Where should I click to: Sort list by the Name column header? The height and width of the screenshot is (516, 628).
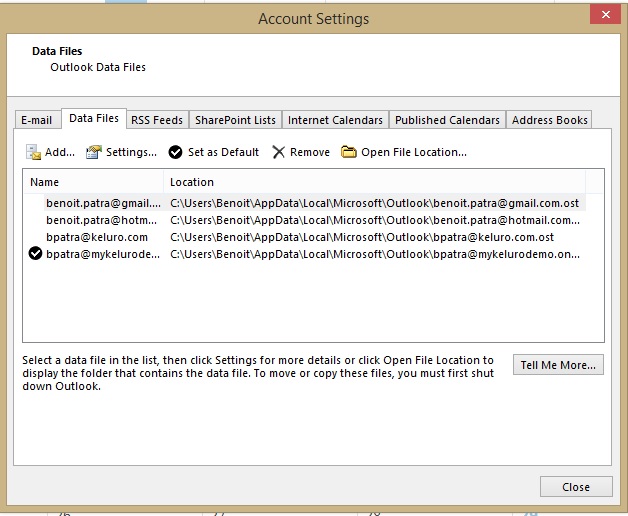[x=92, y=182]
